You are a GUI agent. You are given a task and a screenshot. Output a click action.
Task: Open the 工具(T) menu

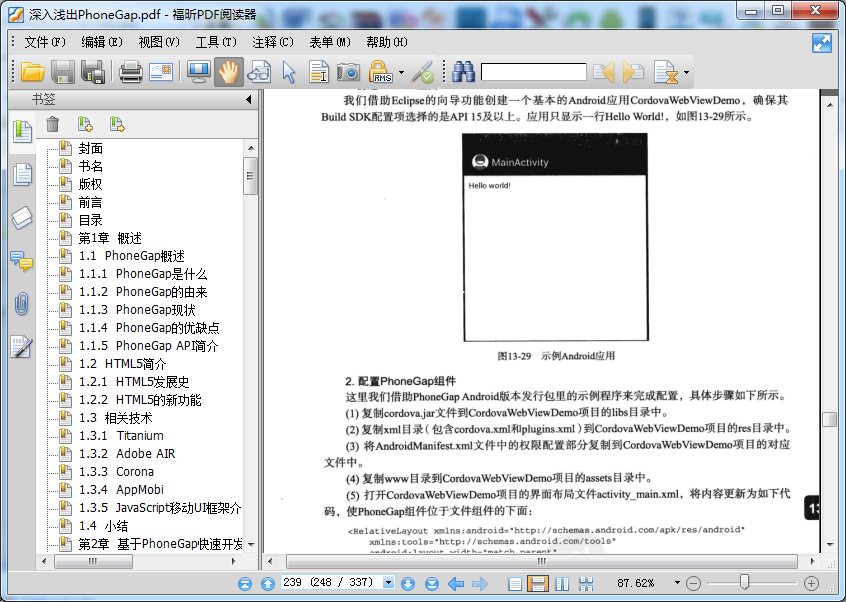tap(216, 42)
